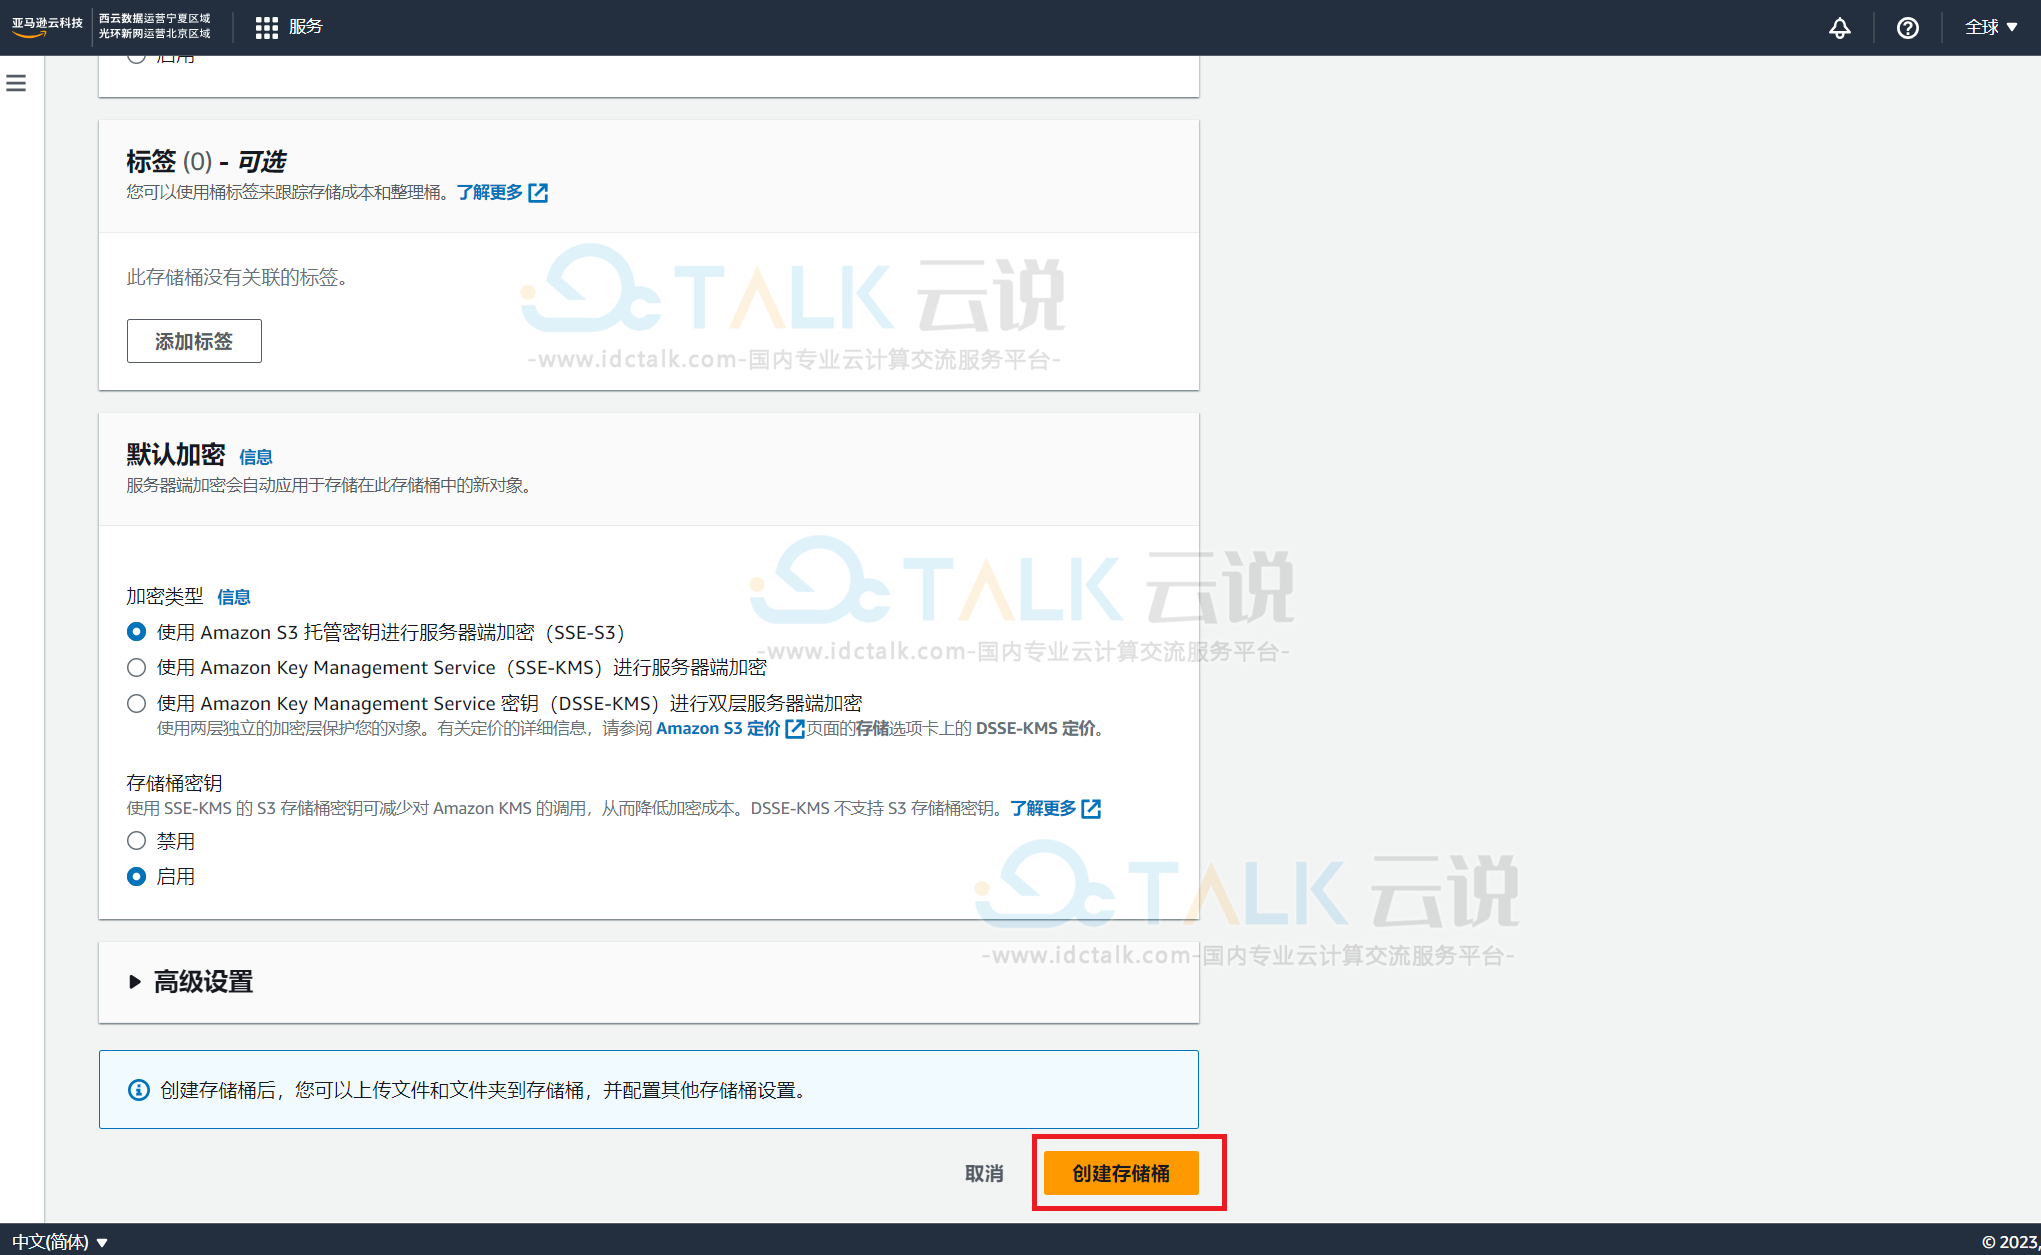Click the 取消 button
2041x1255 pixels.
pos(984,1173)
